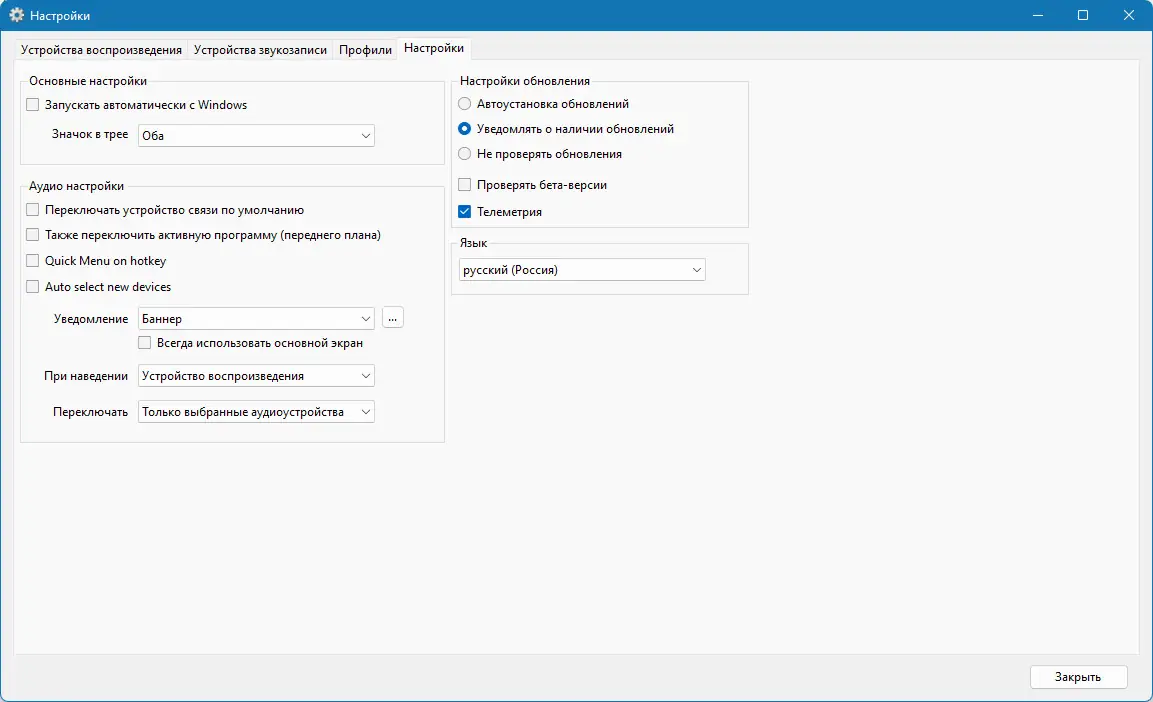The image size is (1153, 702).
Task: Check Quick Menu on hotkey option
Action: 32,261
